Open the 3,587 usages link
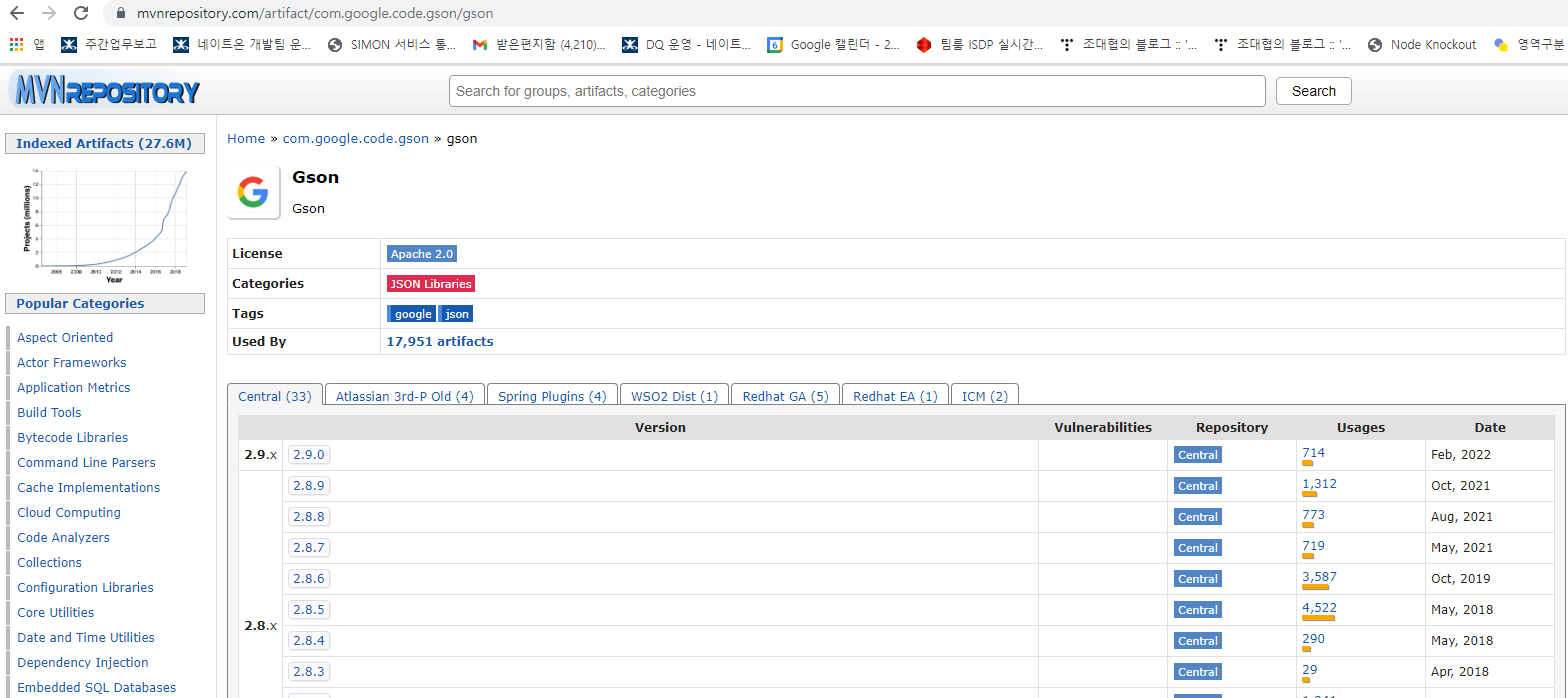This screenshot has height=698, width=1568. [1319, 577]
